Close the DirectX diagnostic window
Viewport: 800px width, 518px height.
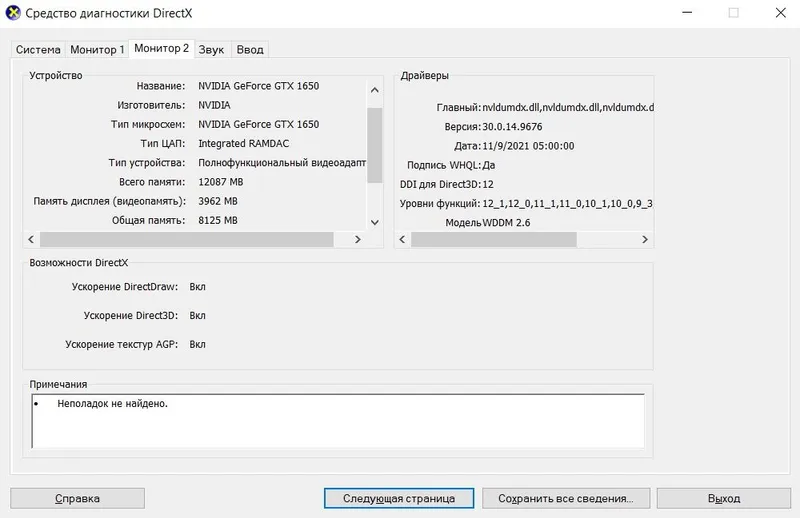pyautogui.click(x=781, y=13)
